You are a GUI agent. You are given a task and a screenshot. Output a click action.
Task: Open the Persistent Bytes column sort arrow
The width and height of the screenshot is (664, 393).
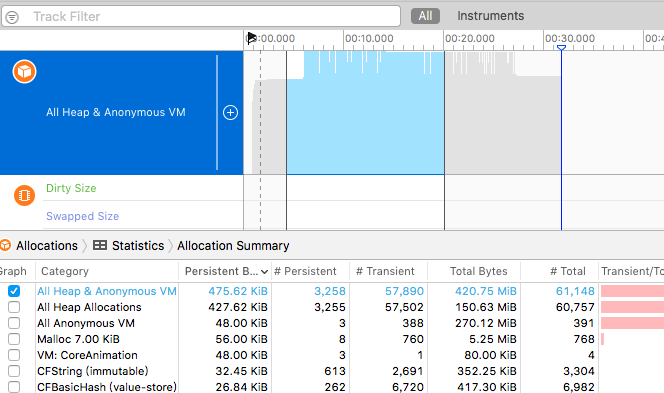click(x=265, y=272)
